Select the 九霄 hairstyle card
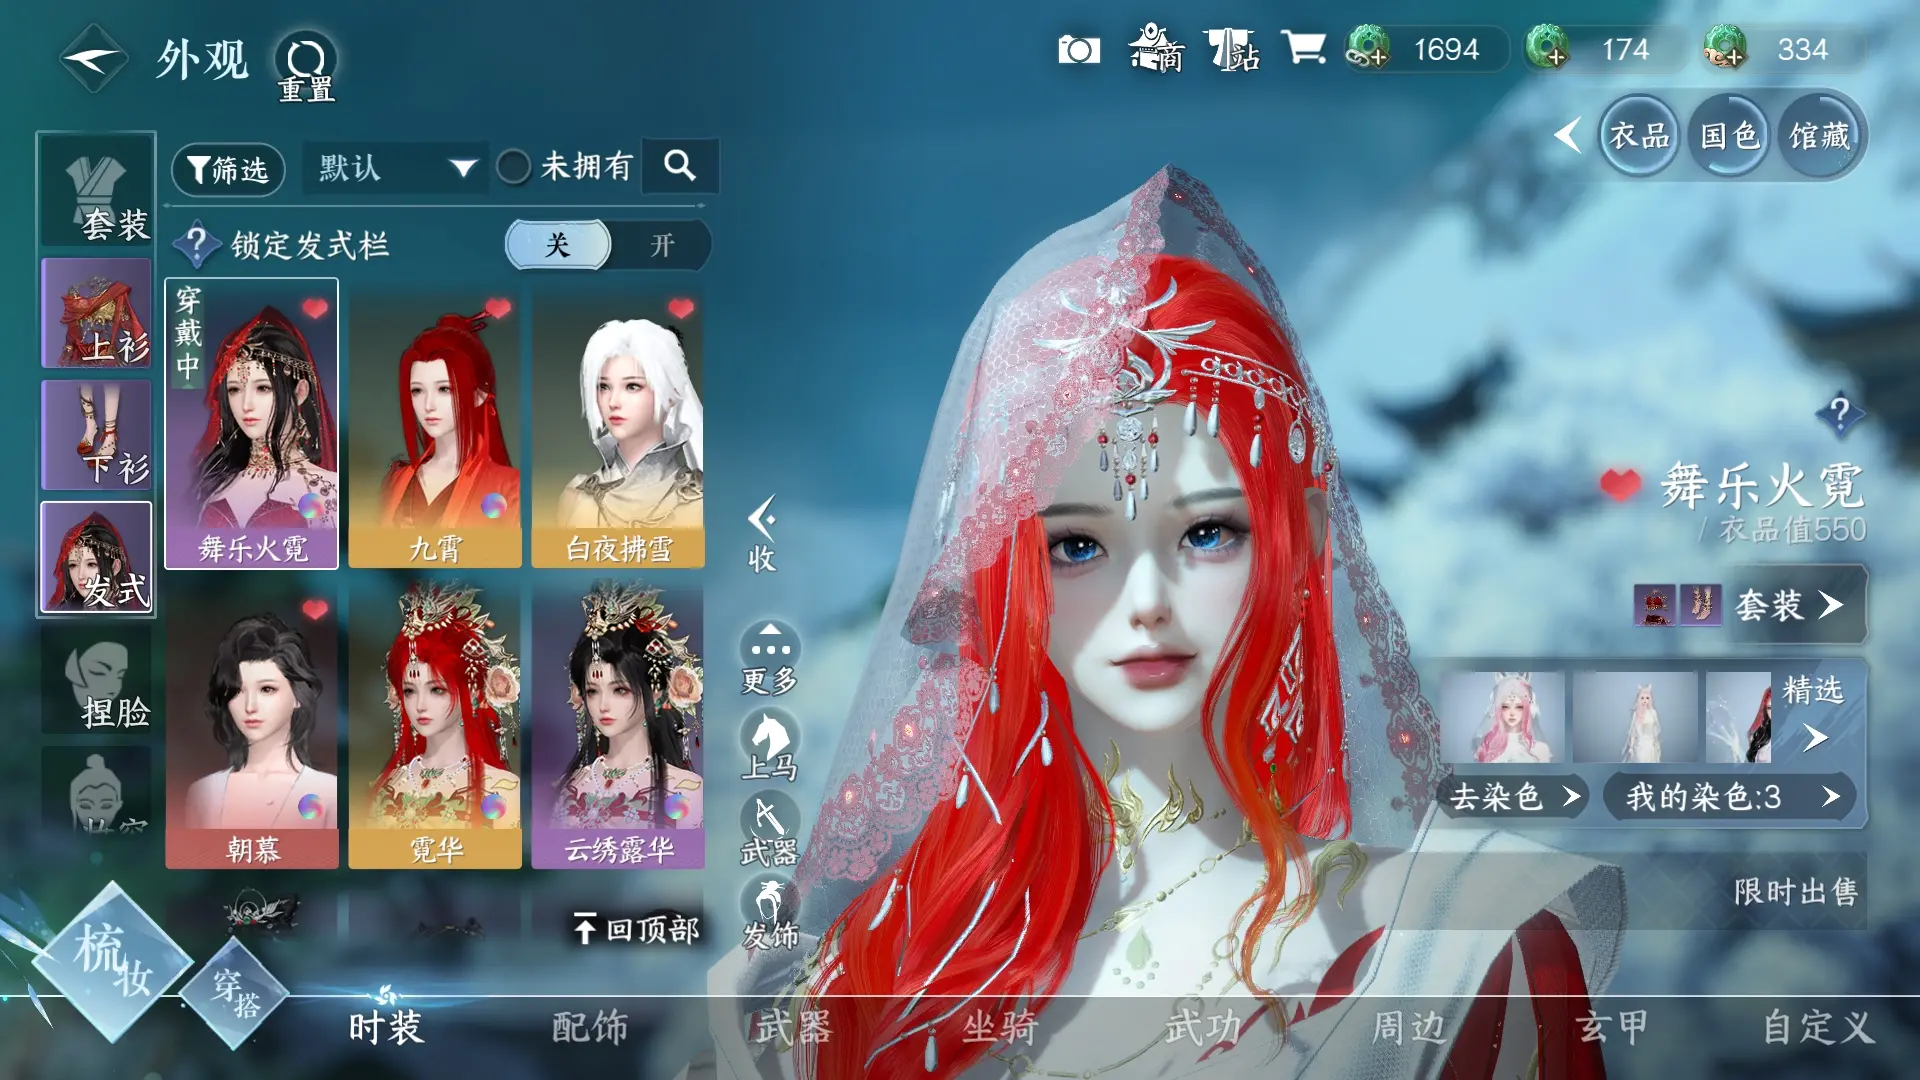The height and width of the screenshot is (1080, 1920). click(x=435, y=426)
